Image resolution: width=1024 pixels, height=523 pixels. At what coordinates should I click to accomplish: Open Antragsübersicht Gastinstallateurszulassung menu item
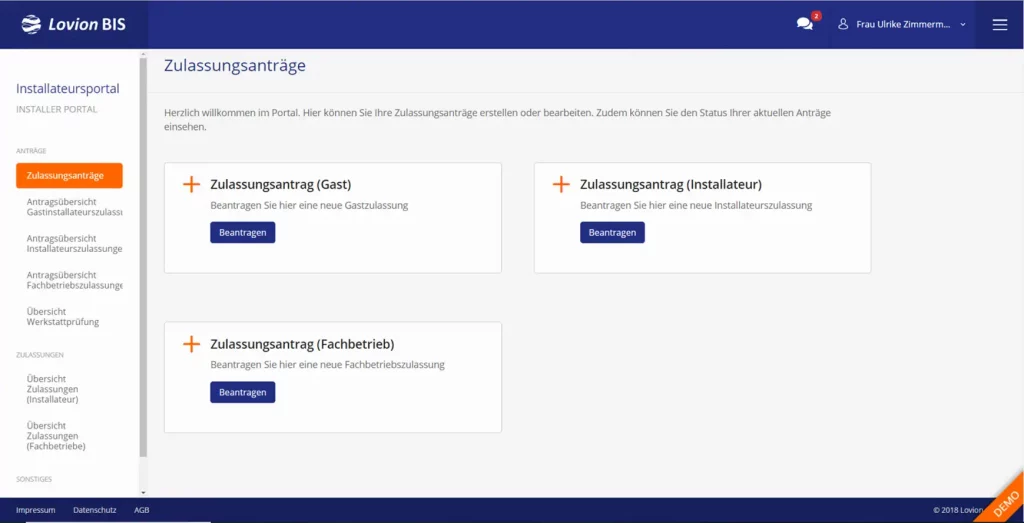[x=74, y=207]
